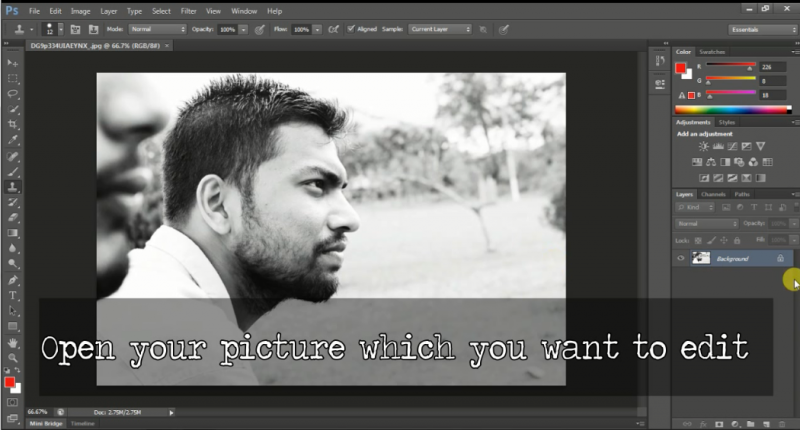Add a Brightness/Contrast adjustment
800x430 pixels.
point(704,146)
